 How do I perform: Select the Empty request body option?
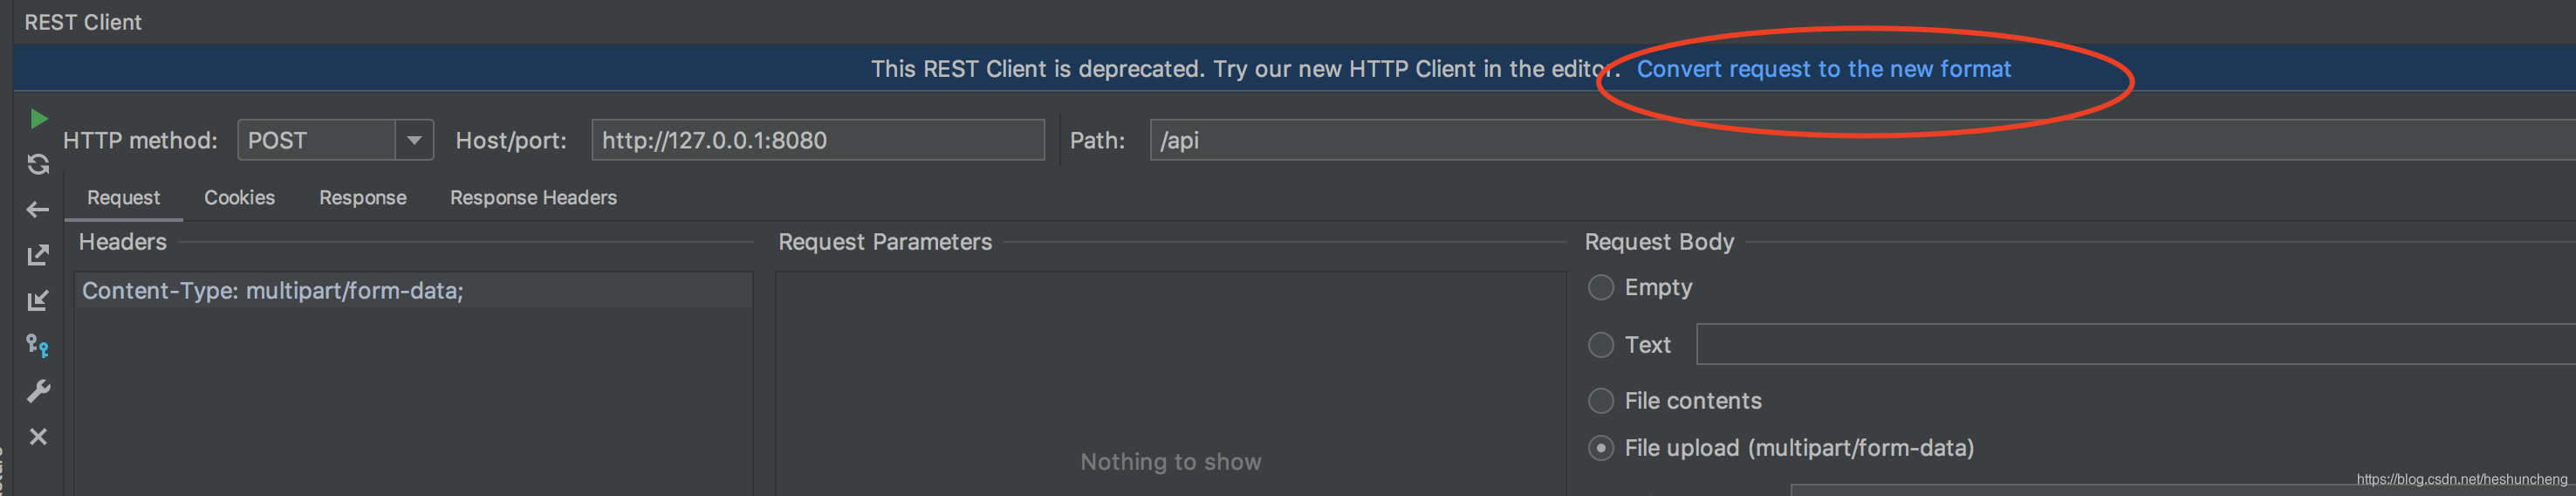pyautogui.click(x=1601, y=288)
